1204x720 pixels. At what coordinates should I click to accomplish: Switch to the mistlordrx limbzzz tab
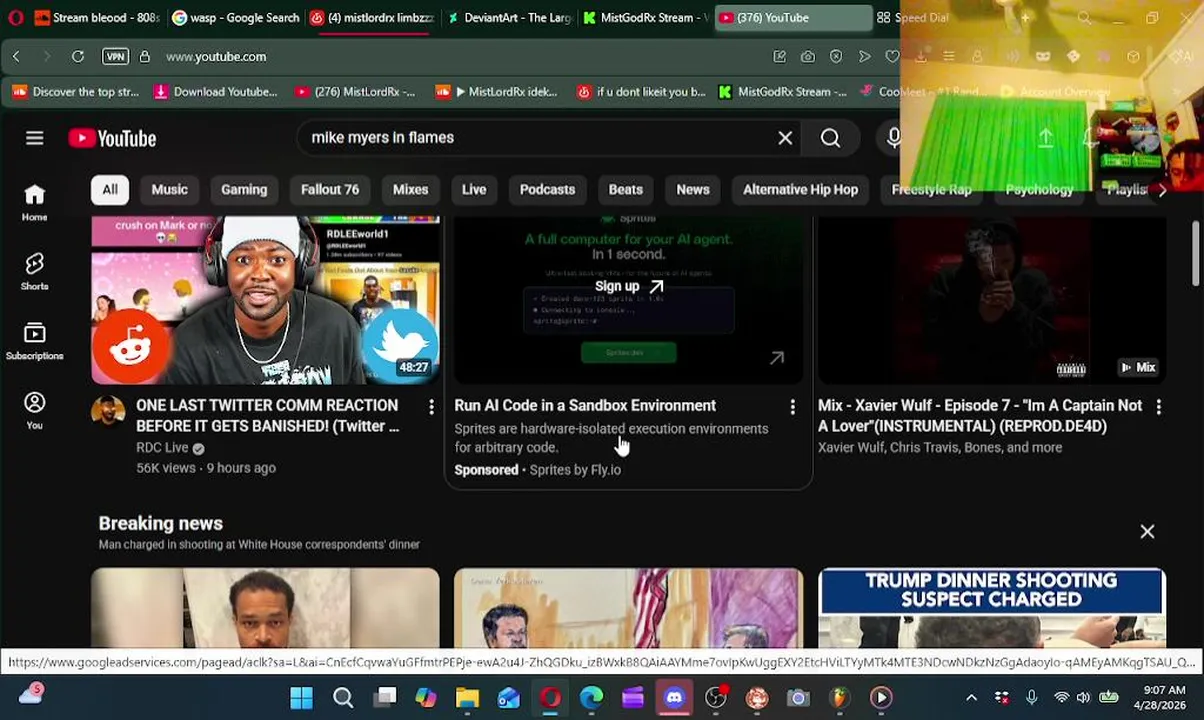pyautogui.click(x=372, y=17)
